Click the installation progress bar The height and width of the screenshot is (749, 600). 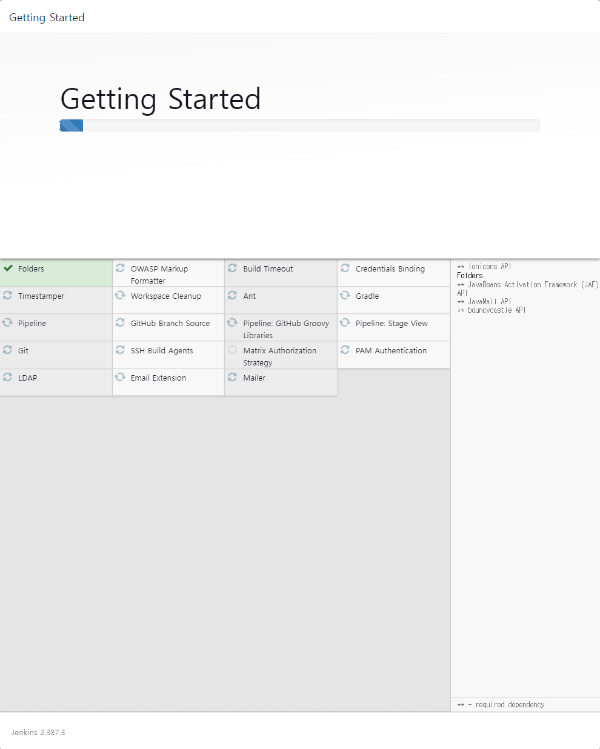[300, 126]
